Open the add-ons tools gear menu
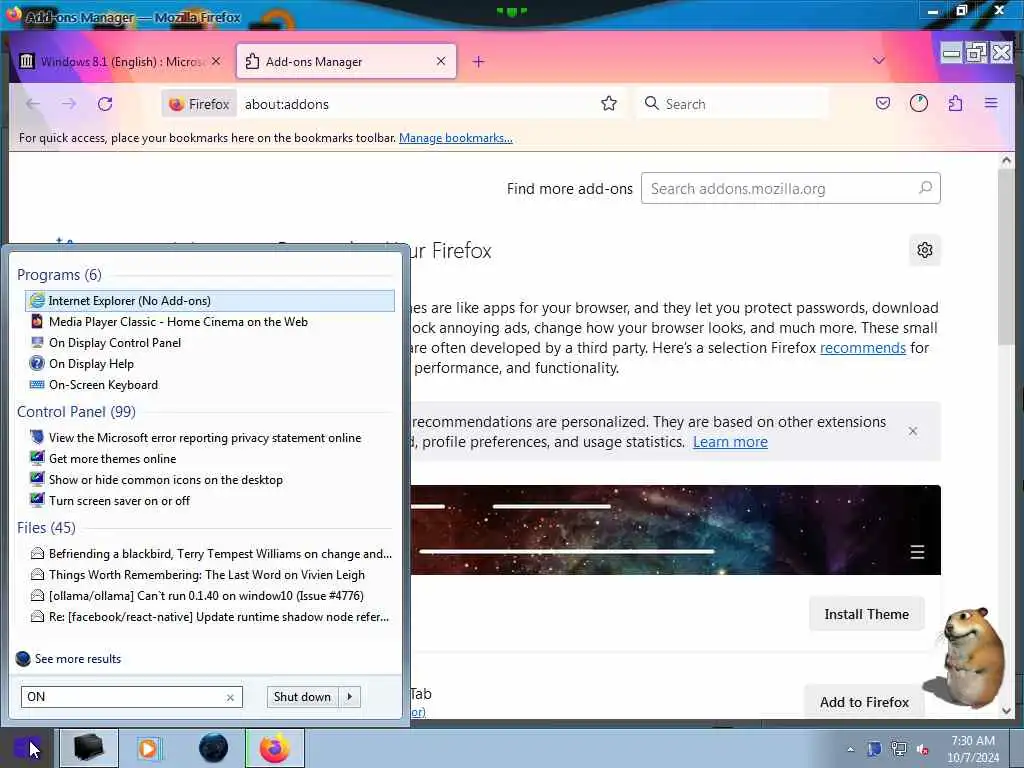Image resolution: width=1024 pixels, height=768 pixels. tap(924, 250)
